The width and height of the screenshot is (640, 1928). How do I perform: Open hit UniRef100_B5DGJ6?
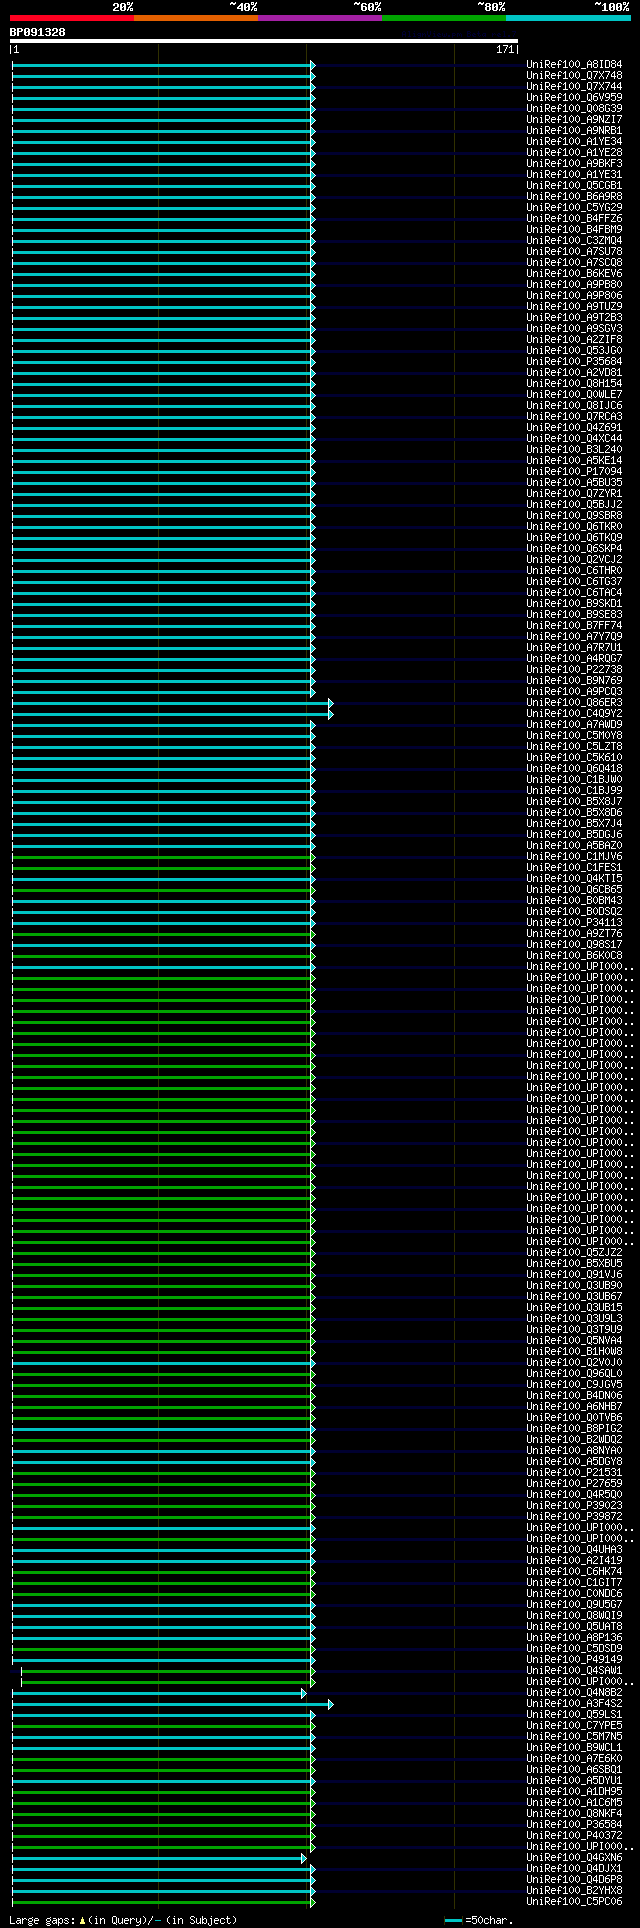pos(574,834)
